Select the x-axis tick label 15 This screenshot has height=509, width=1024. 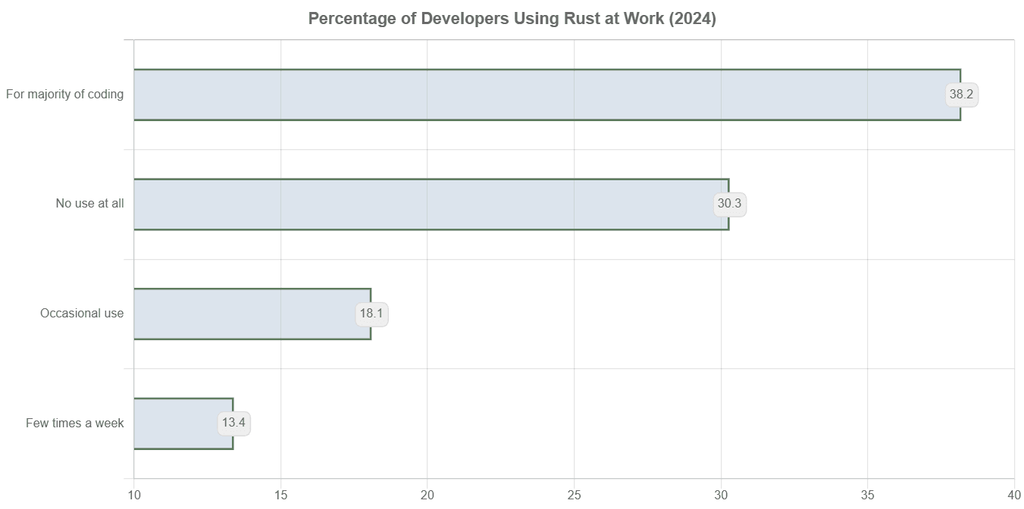tap(281, 495)
